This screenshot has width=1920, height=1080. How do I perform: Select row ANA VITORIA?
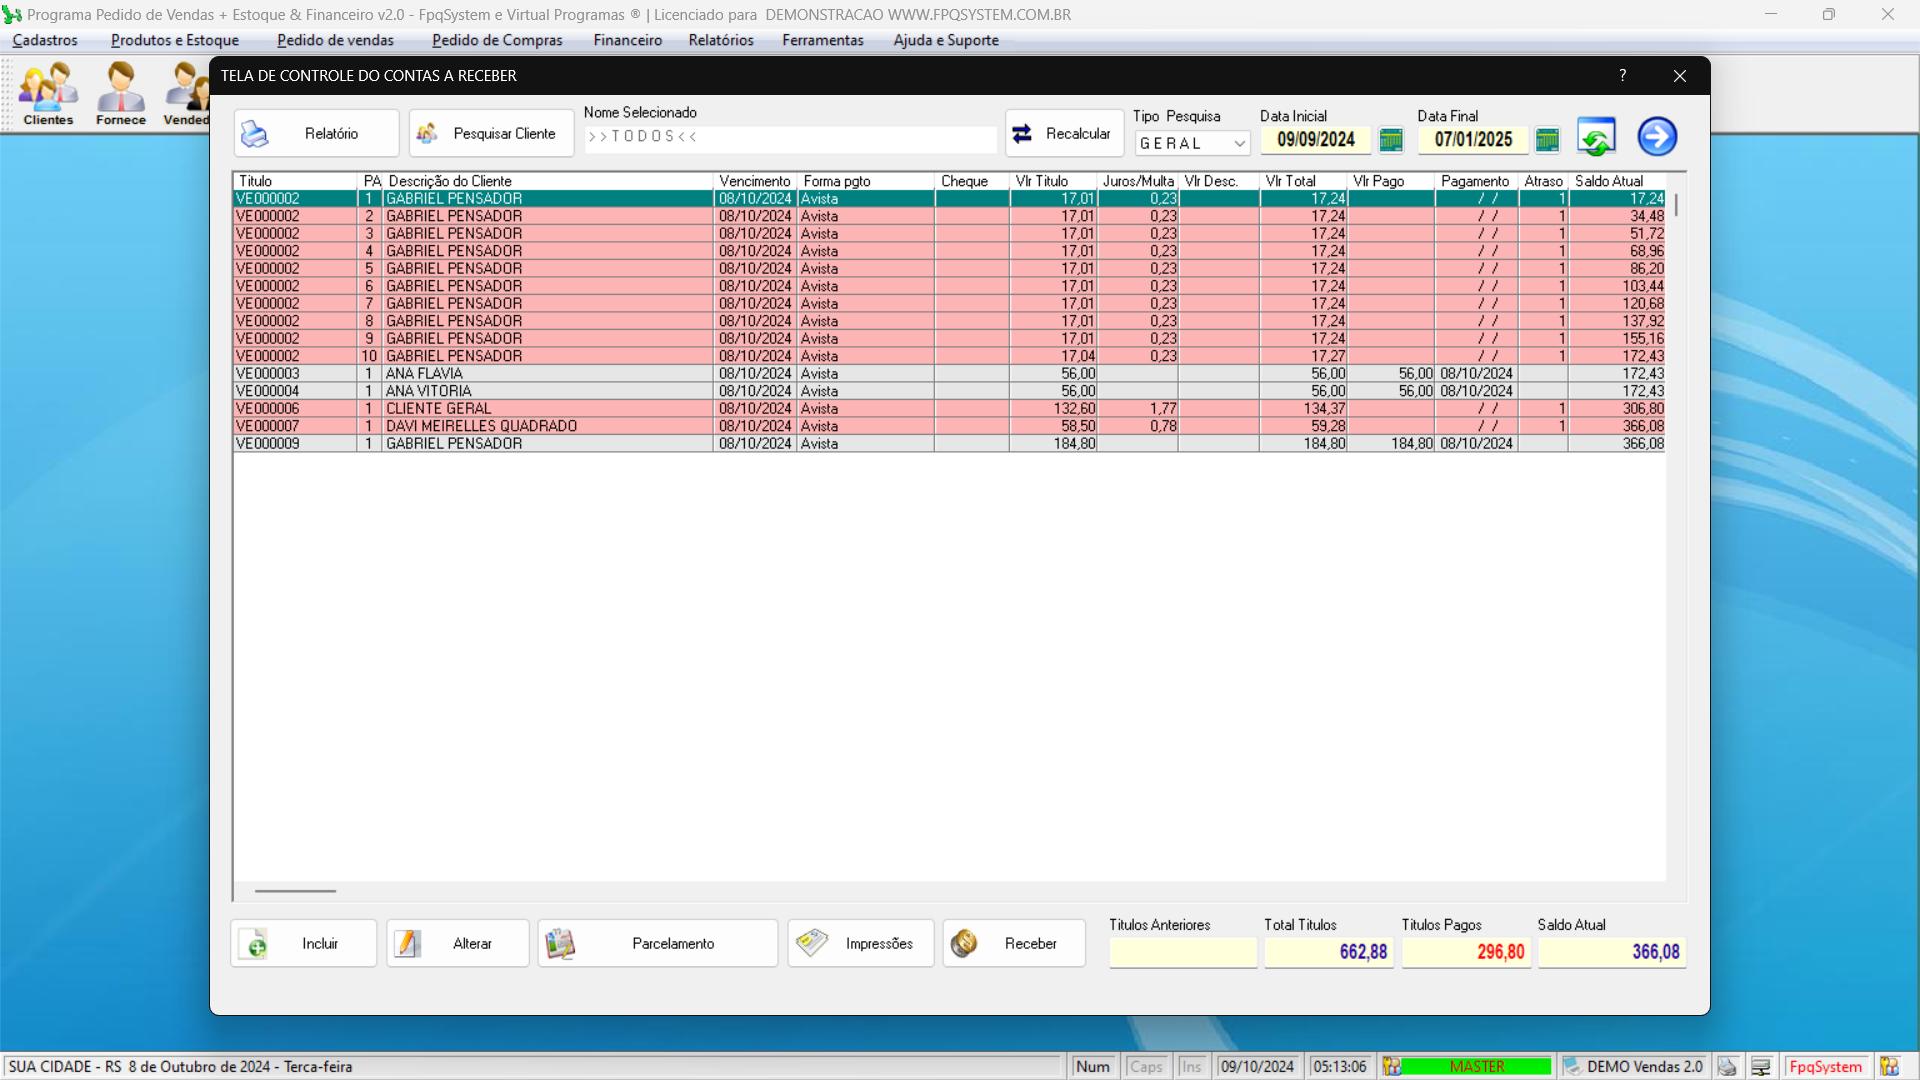pos(949,391)
